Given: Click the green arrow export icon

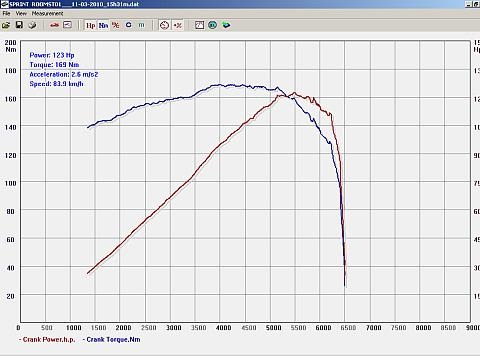Looking at the screenshot, I should coord(226,25).
